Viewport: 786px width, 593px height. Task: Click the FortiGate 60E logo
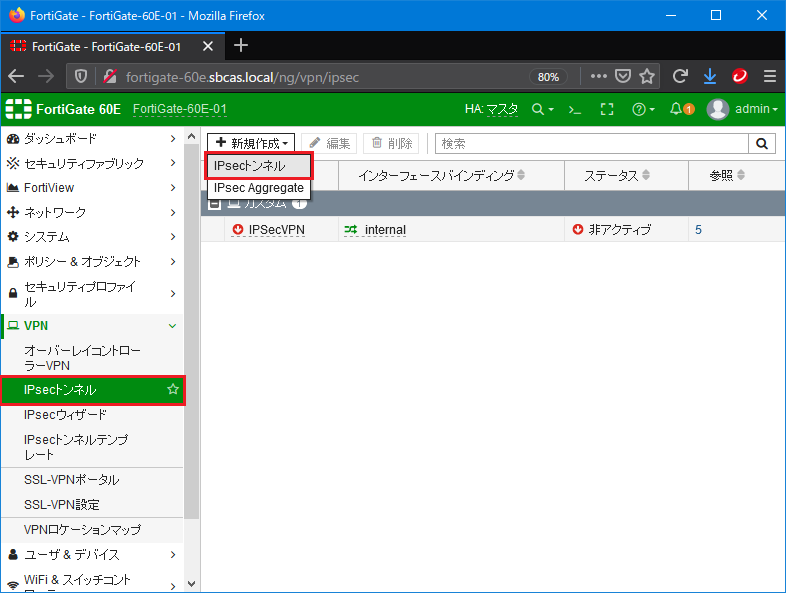[63, 109]
